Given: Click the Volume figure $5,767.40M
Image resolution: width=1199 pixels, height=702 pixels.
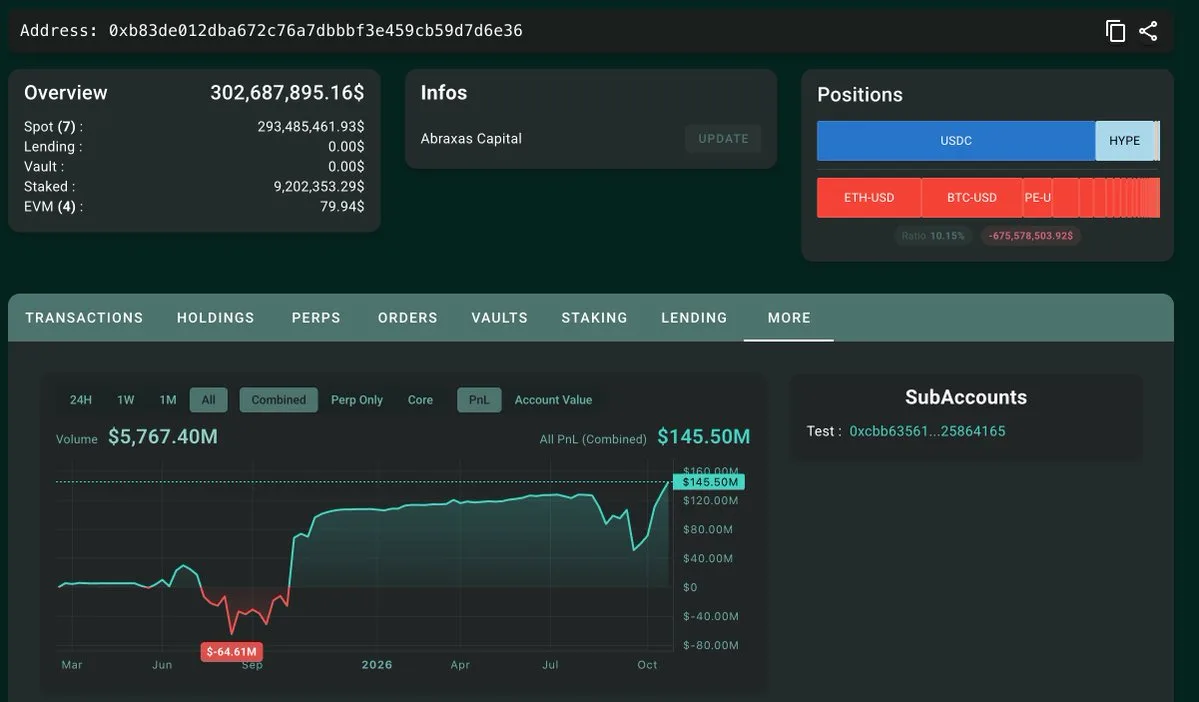Looking at the screenshot, I should 163,437.
